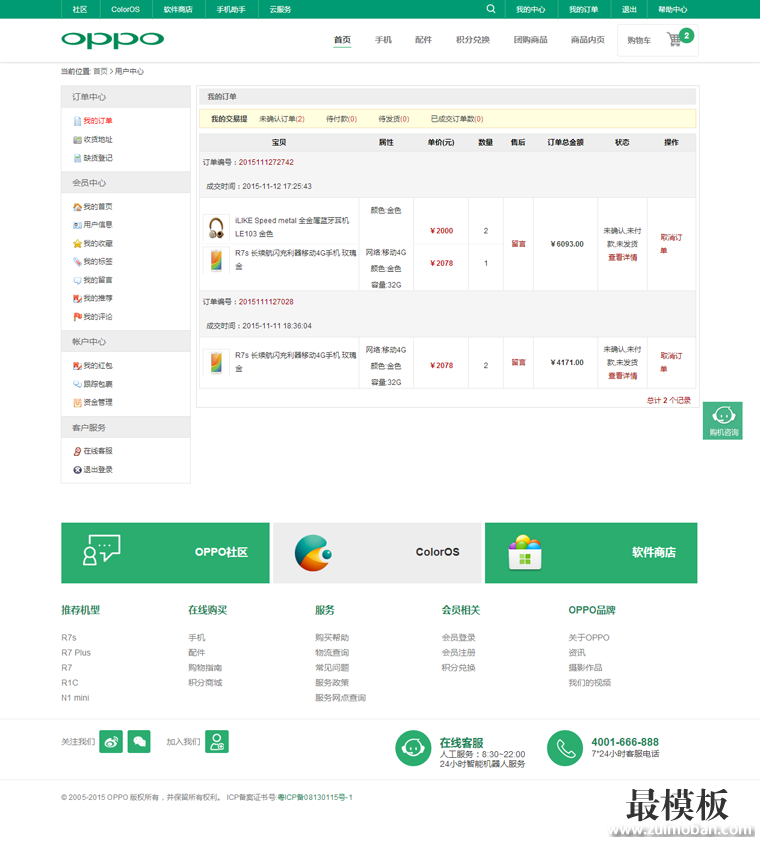Switch to 待发货(0) filter

point(394,119)
